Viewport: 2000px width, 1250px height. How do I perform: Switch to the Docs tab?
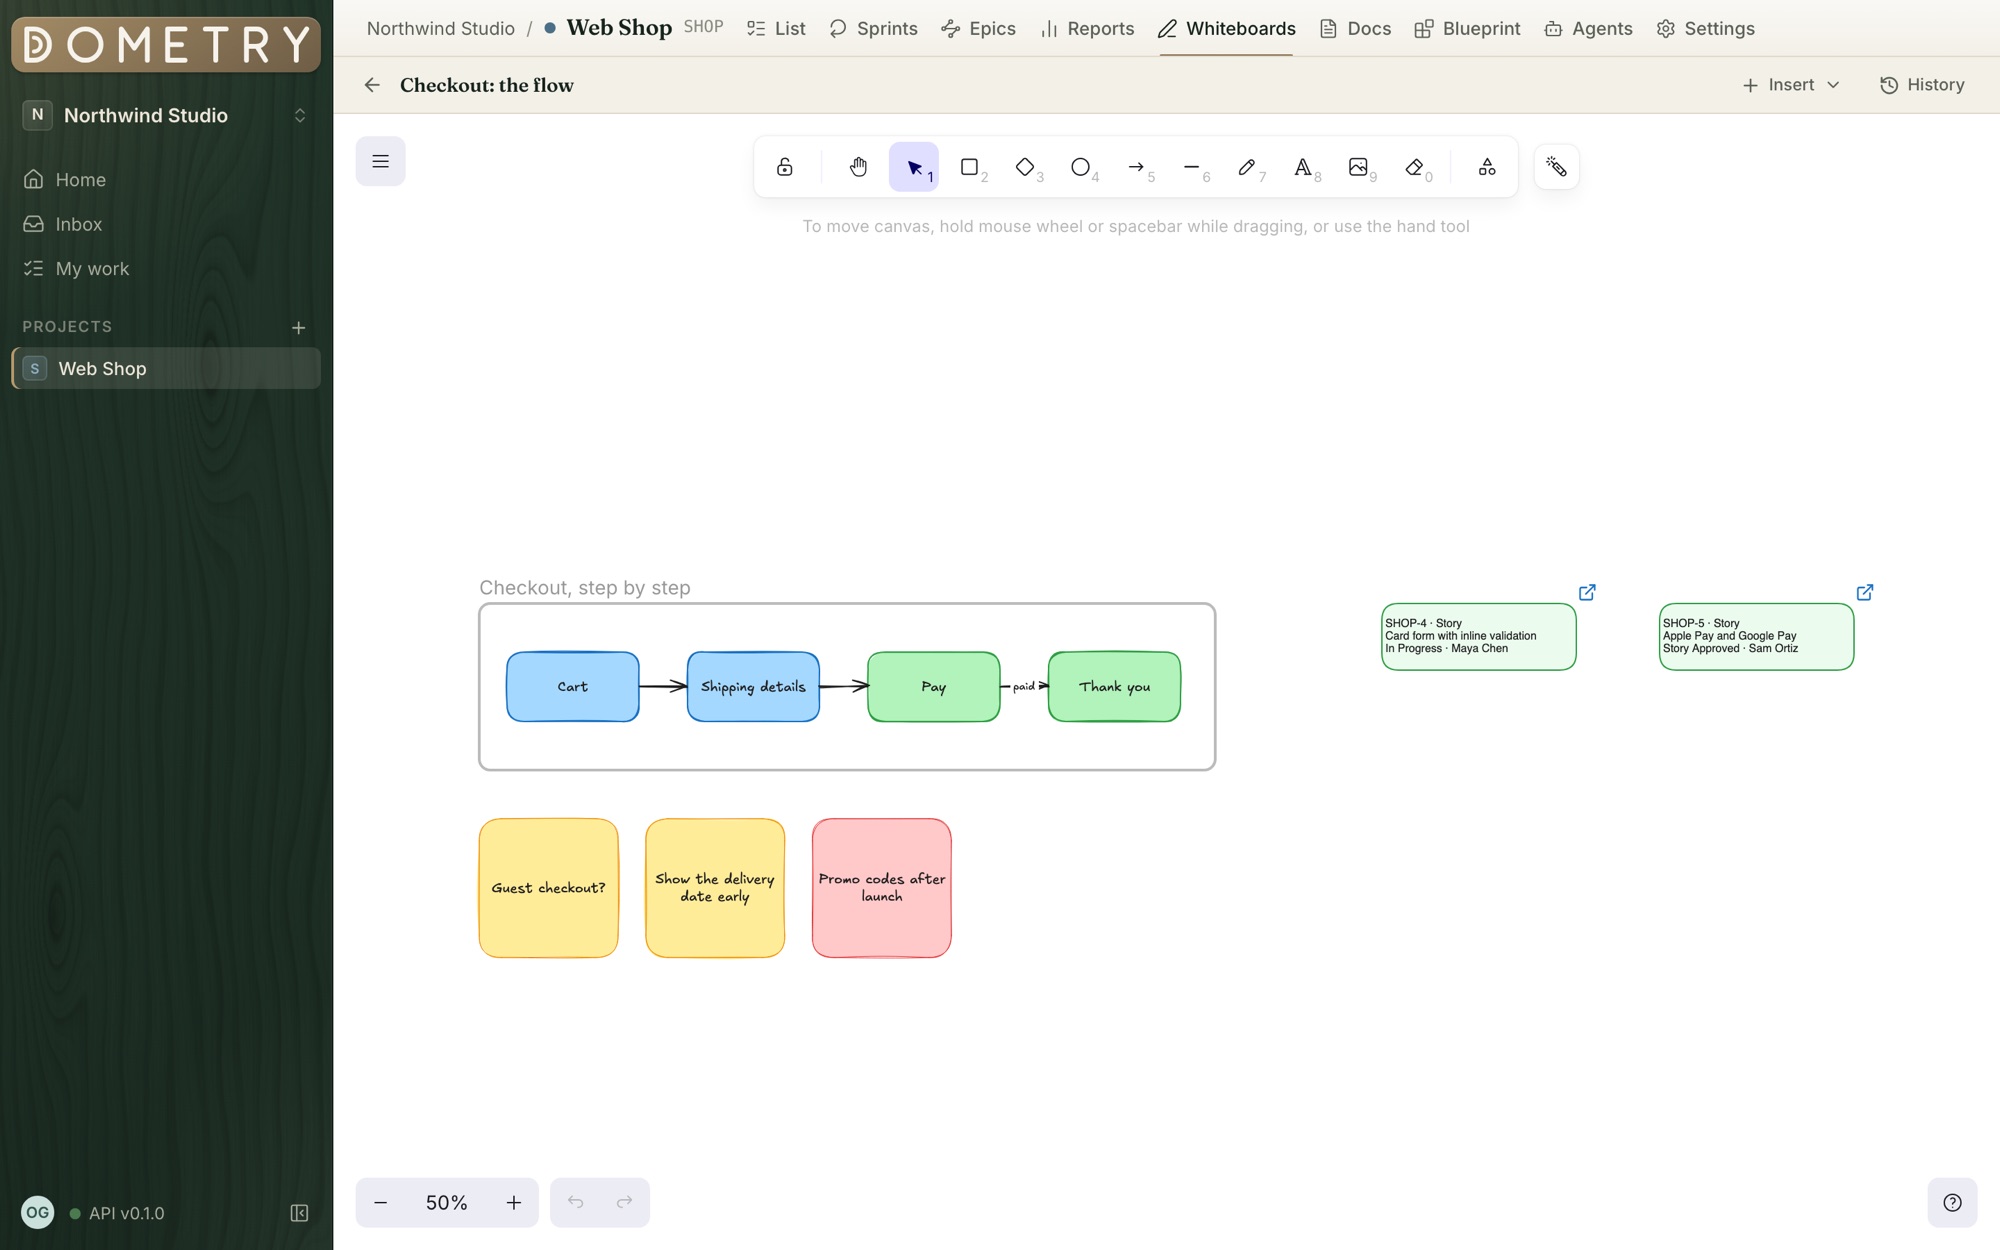[x=1355, y=28]
